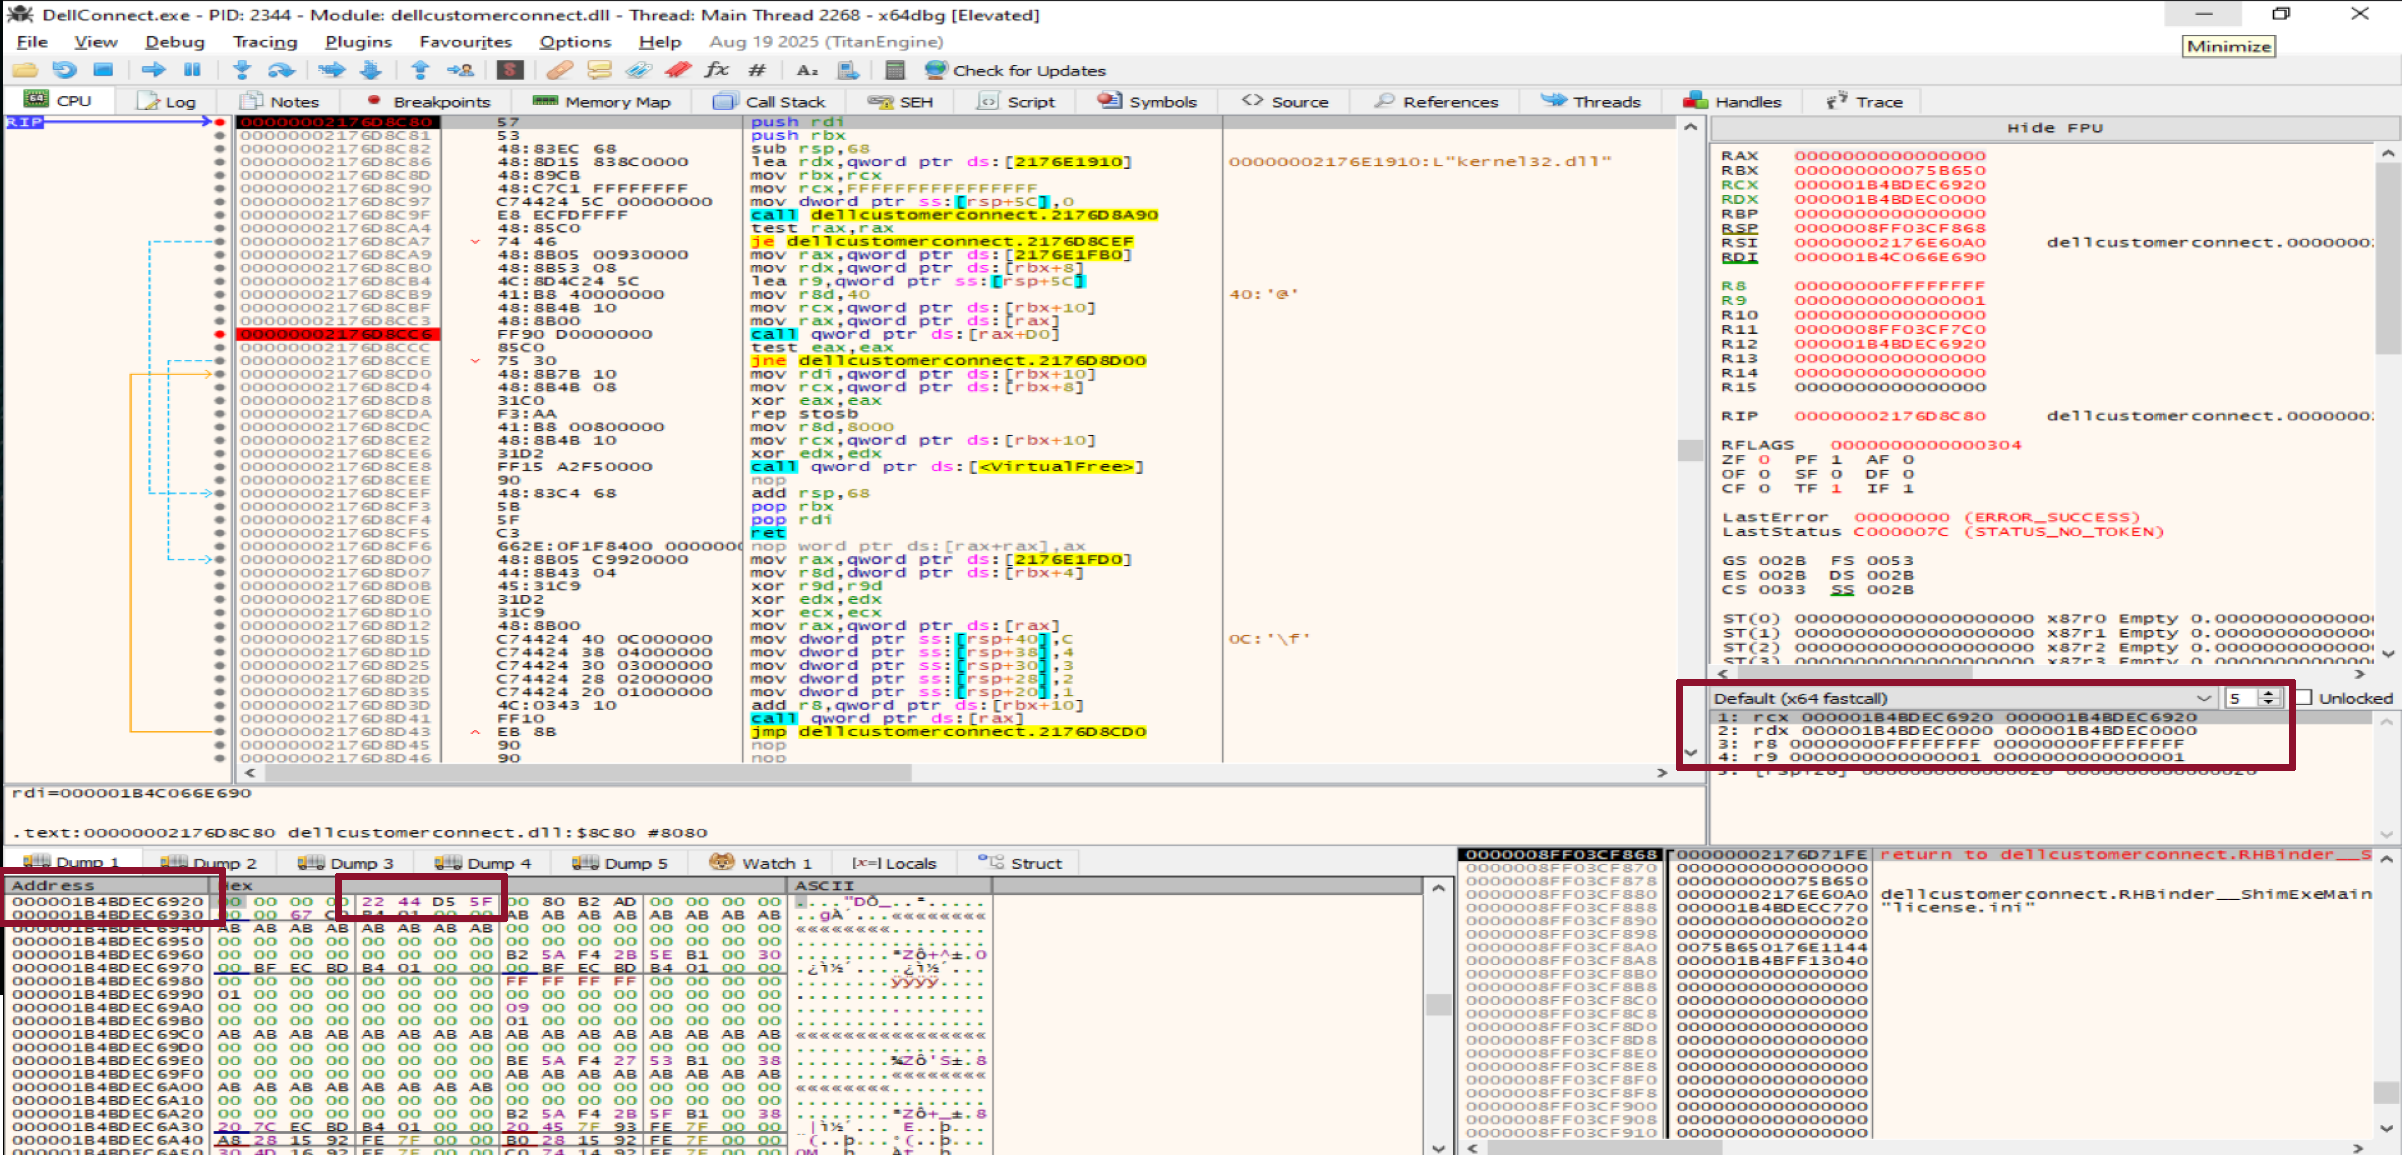The height and width of the screenshot is (1155, 2402).
Task: Open the Intermodular calls icon
Action: 847,70
